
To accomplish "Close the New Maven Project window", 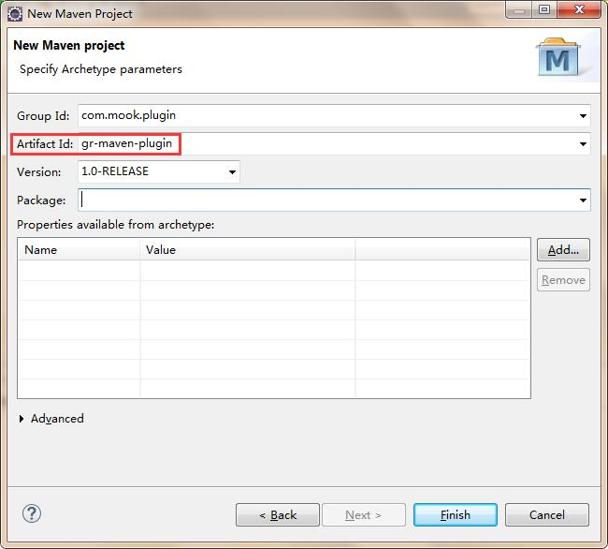I will coord(579,10).
